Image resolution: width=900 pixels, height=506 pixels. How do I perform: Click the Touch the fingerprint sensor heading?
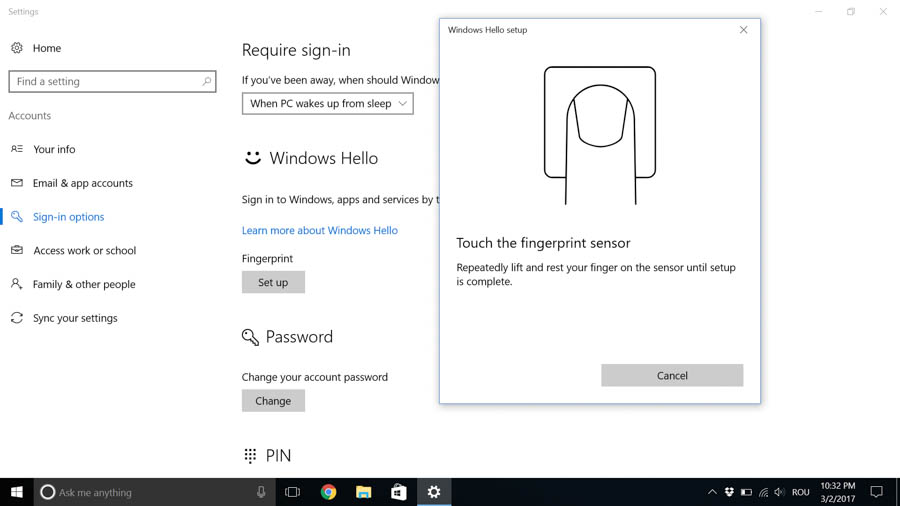point(543,243)
